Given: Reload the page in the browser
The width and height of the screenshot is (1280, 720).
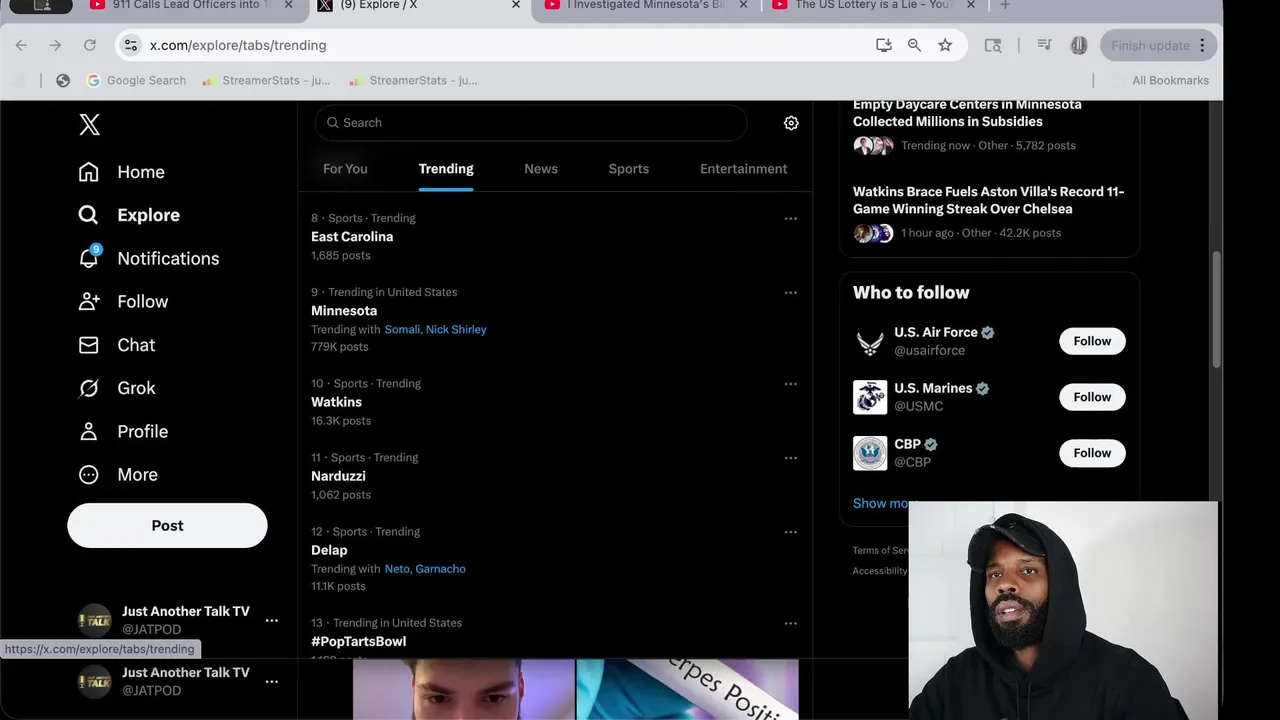Looking at the screenshot, I should [x=90, y=45].
